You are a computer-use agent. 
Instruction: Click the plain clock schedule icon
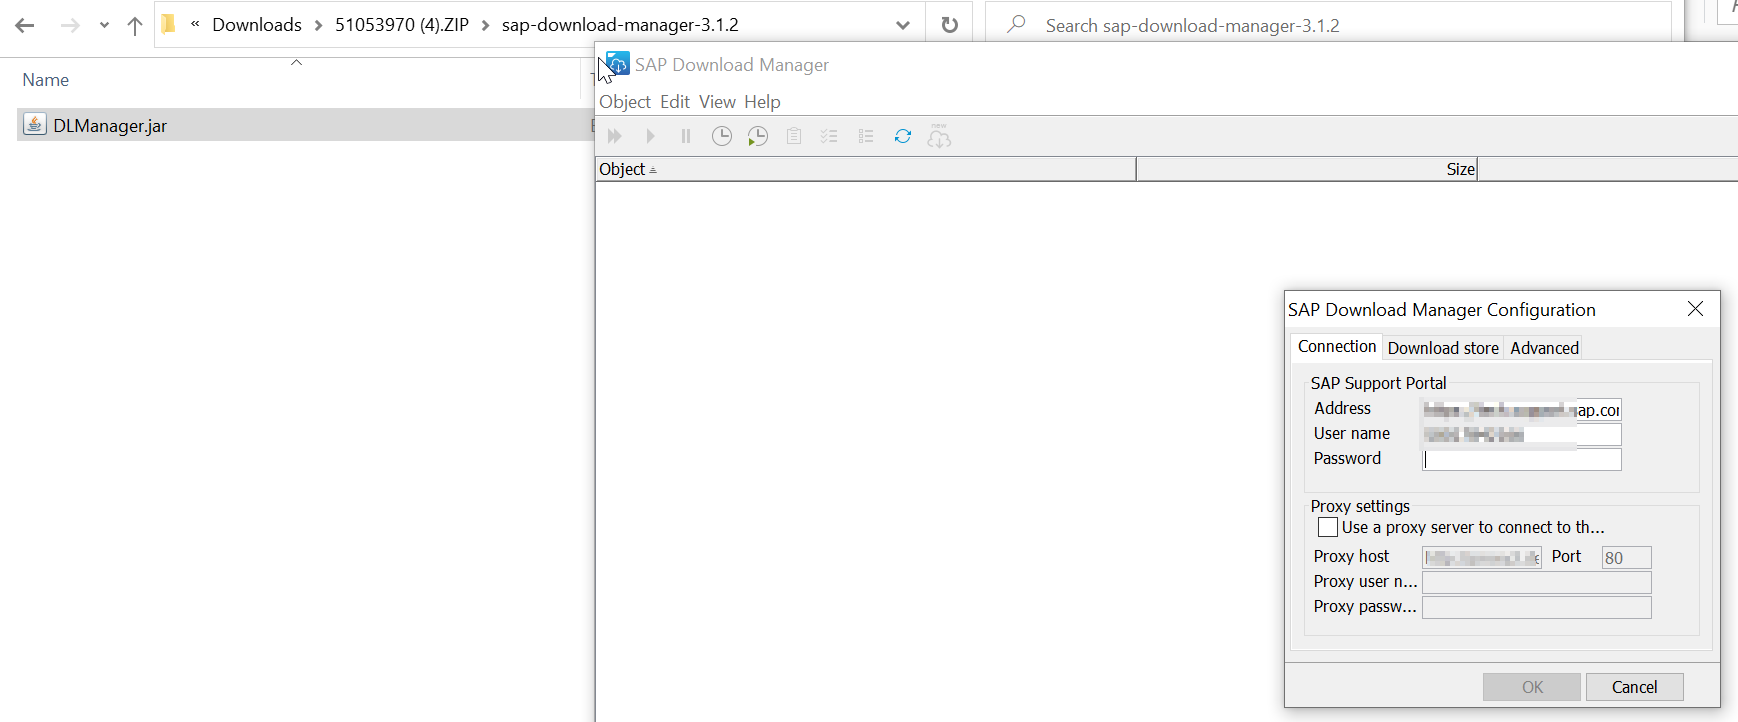(722, 136)
